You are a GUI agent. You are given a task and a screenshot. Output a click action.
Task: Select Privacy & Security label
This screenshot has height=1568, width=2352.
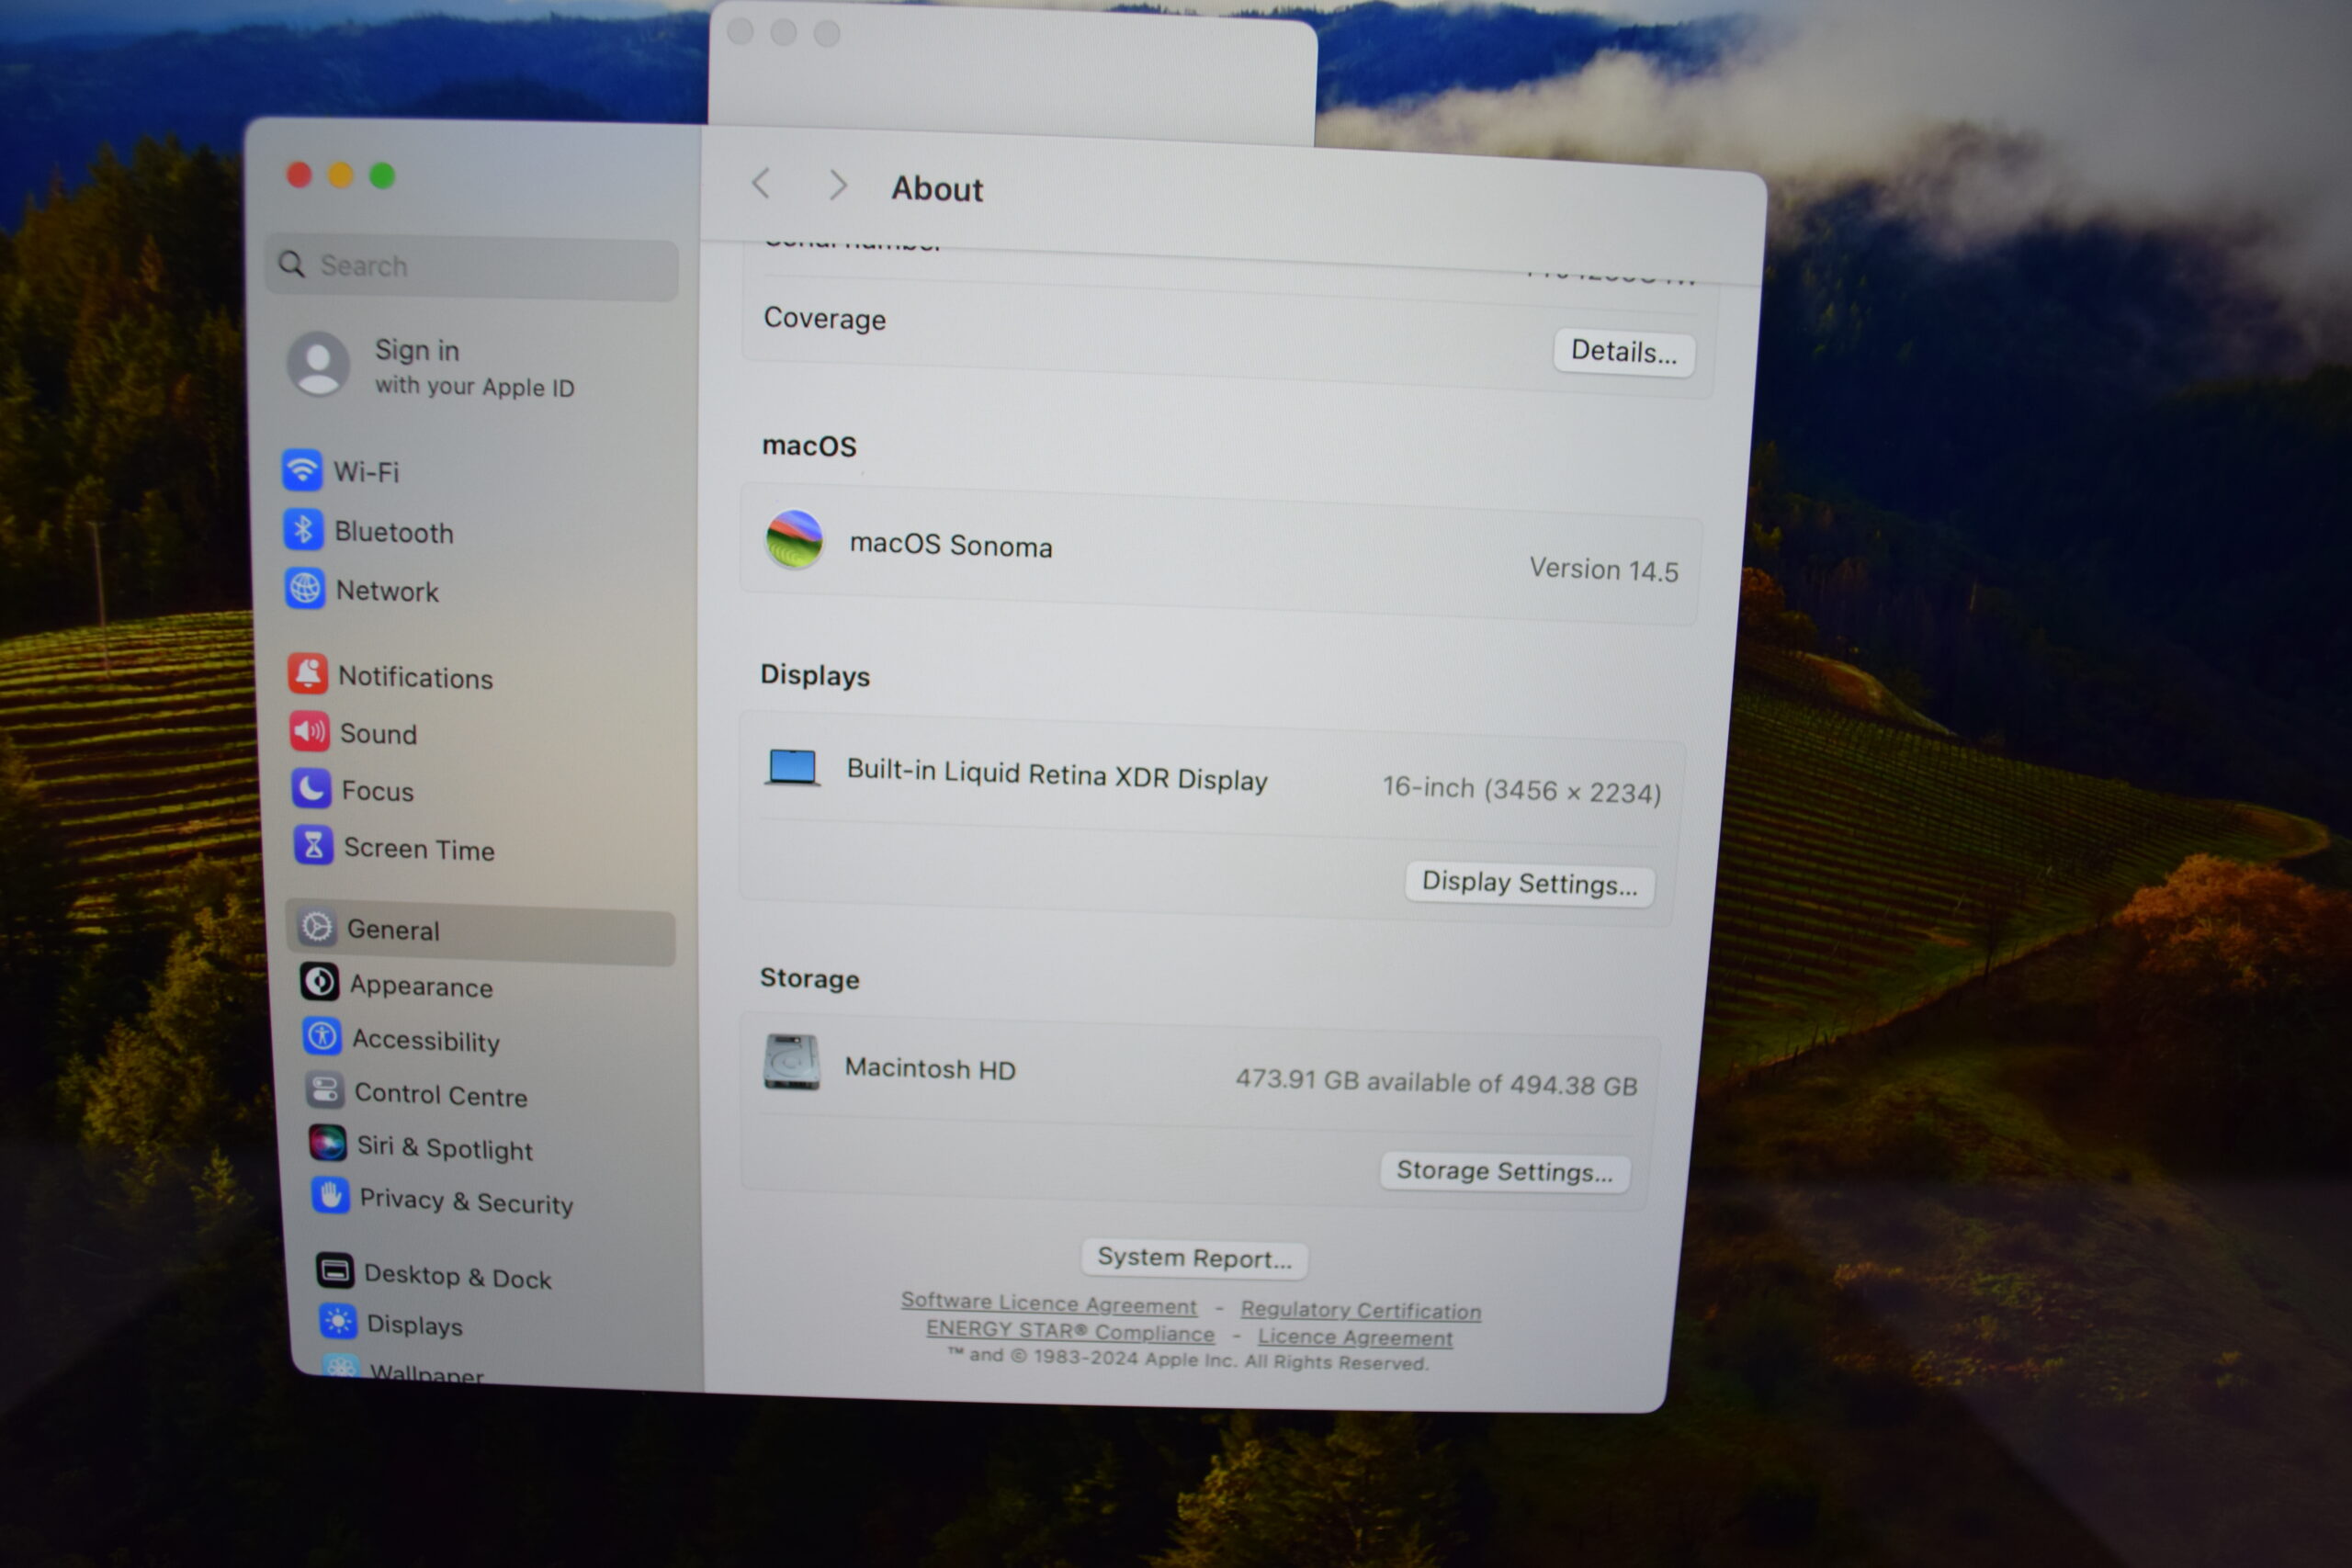click(x=467, y=1201)
